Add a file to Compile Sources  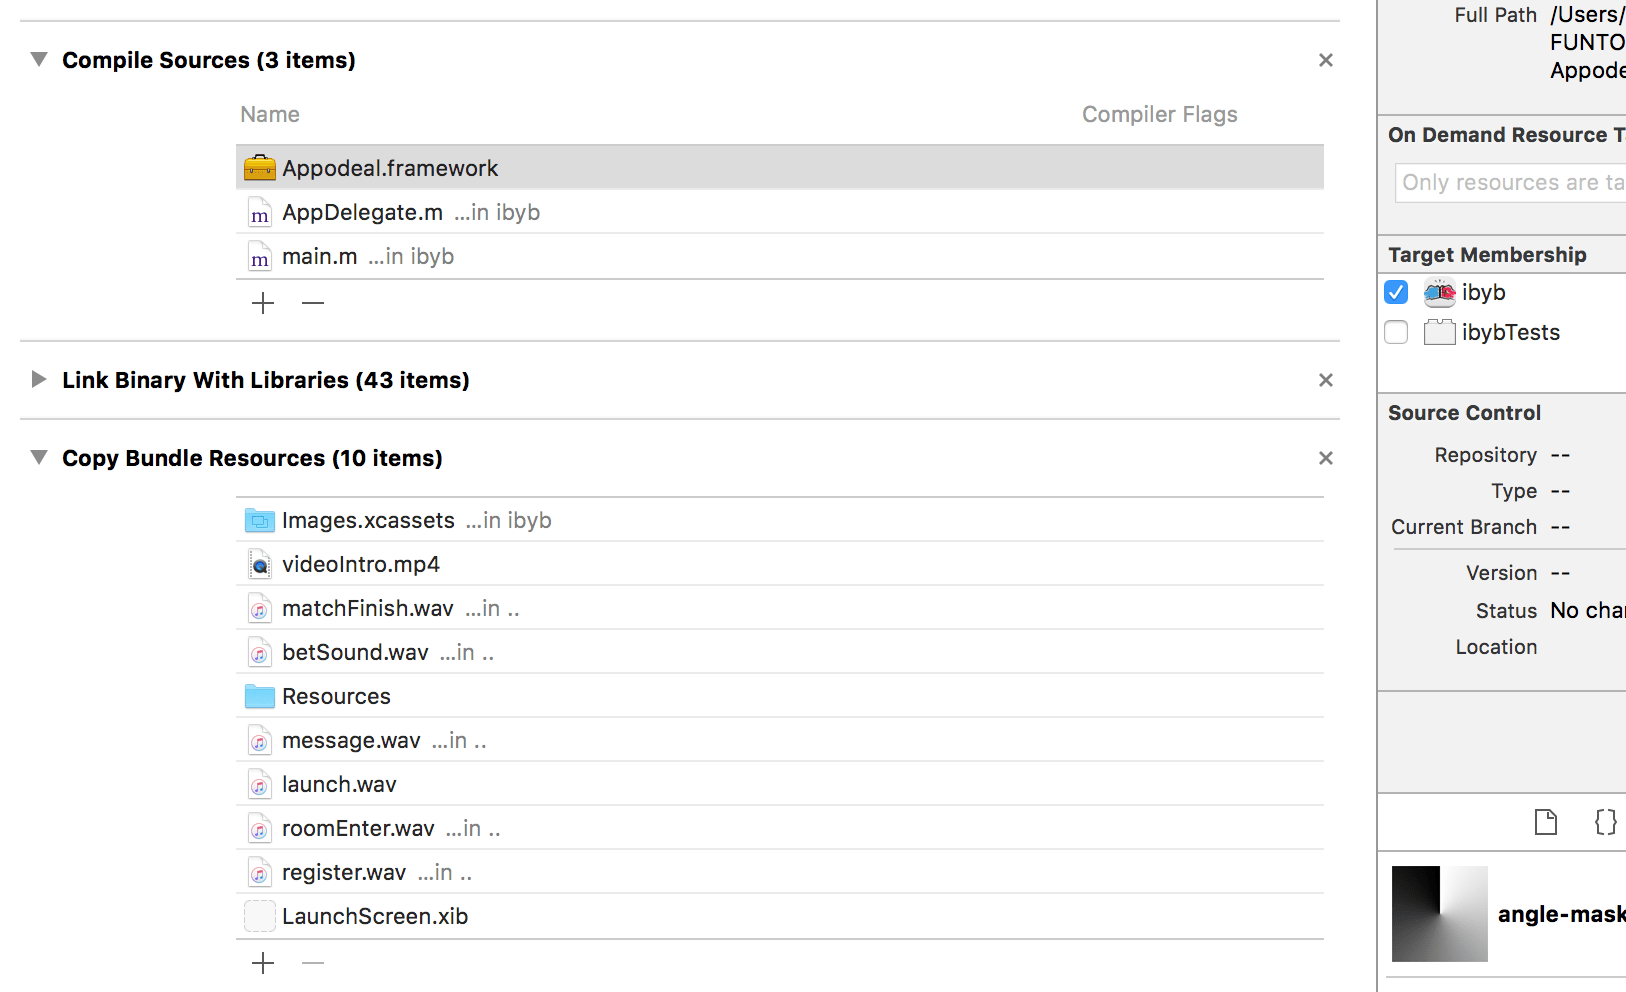[263, 303]
